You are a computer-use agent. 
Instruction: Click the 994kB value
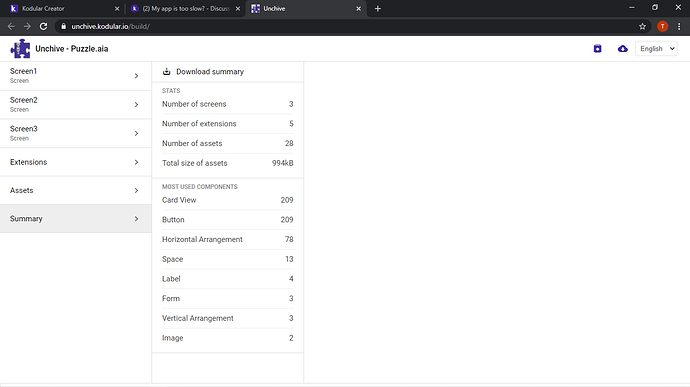(283, 163)
